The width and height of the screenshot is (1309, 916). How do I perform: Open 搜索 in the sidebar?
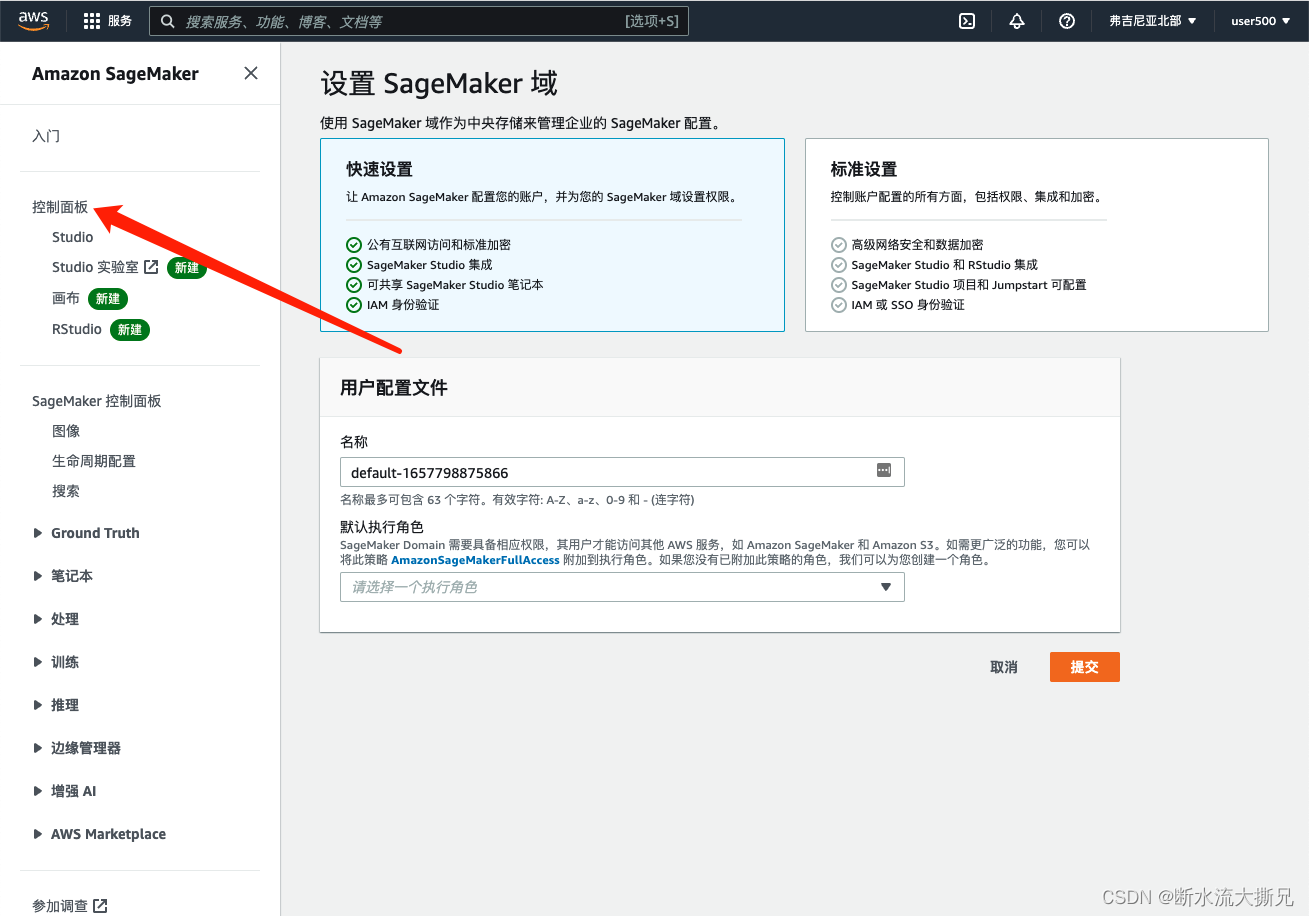[66, 491]
